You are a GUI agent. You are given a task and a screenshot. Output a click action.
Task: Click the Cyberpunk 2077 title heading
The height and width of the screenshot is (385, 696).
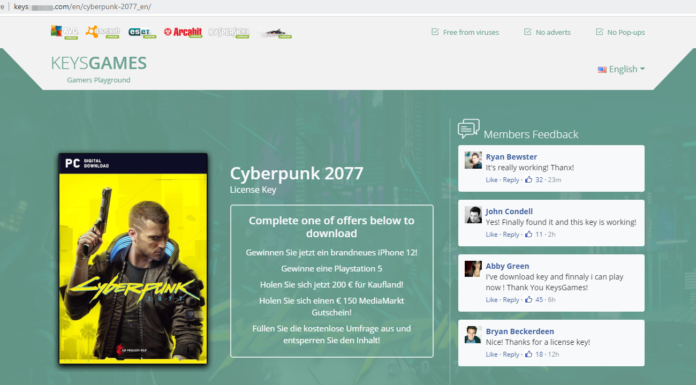click(297, 173)
